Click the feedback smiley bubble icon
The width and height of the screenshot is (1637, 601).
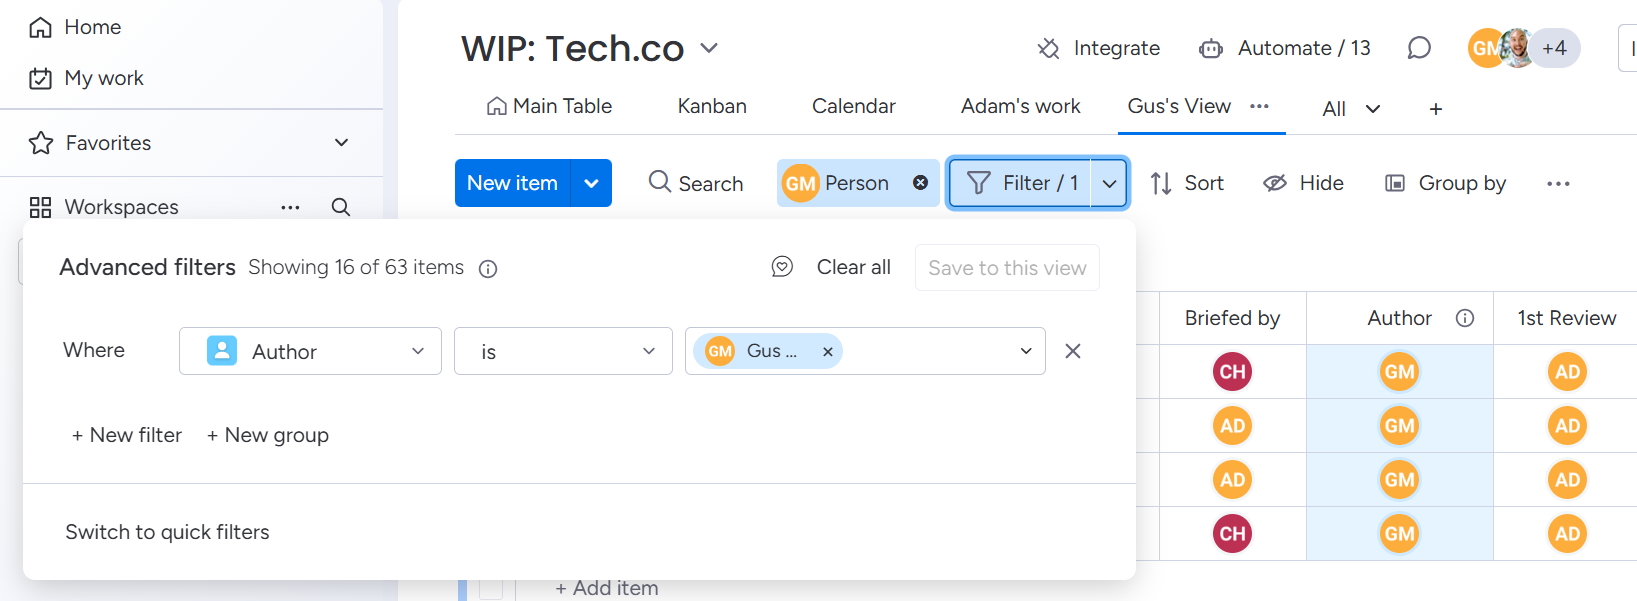coord(782,266)
